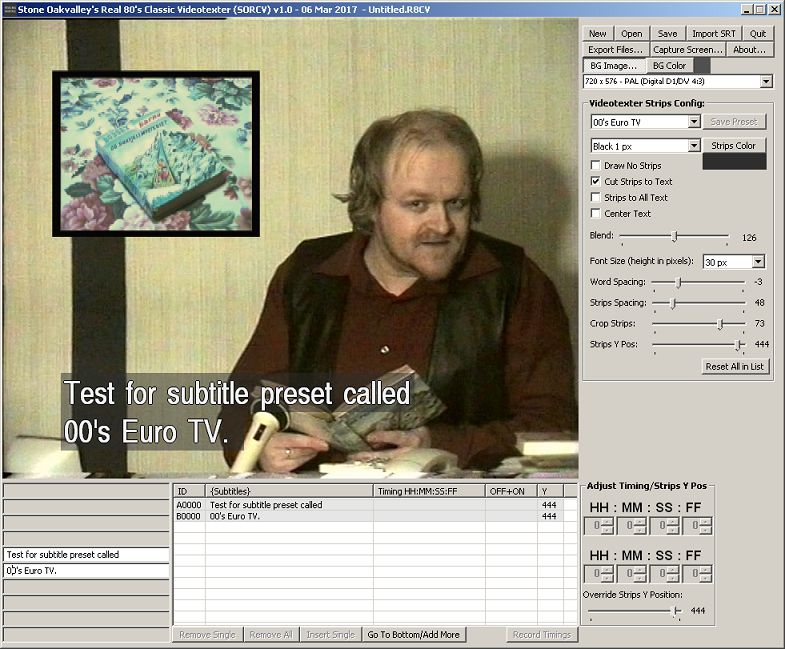Open a file with the Open button
The width and height of the screenshot is (785, 649).
point(631,33)
